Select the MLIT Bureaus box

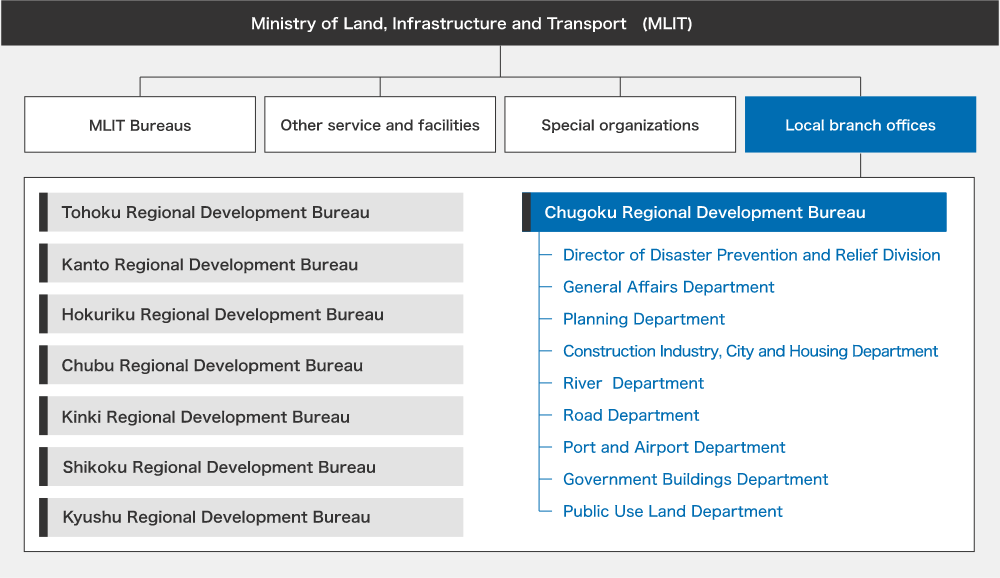click(x=140, y=124)
